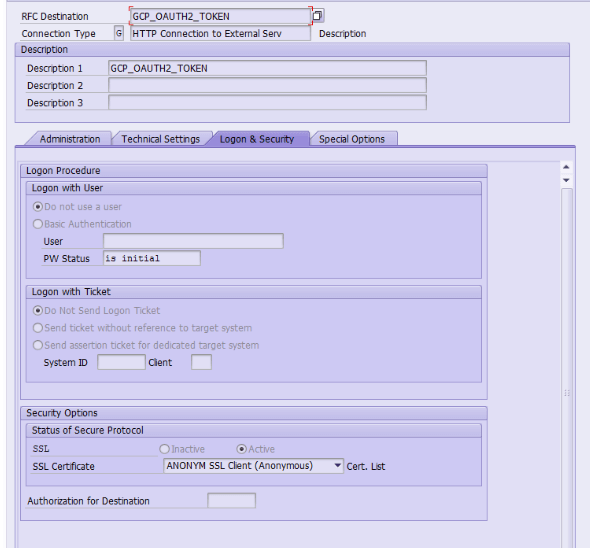Set SSL to Active

pos(241,449)
